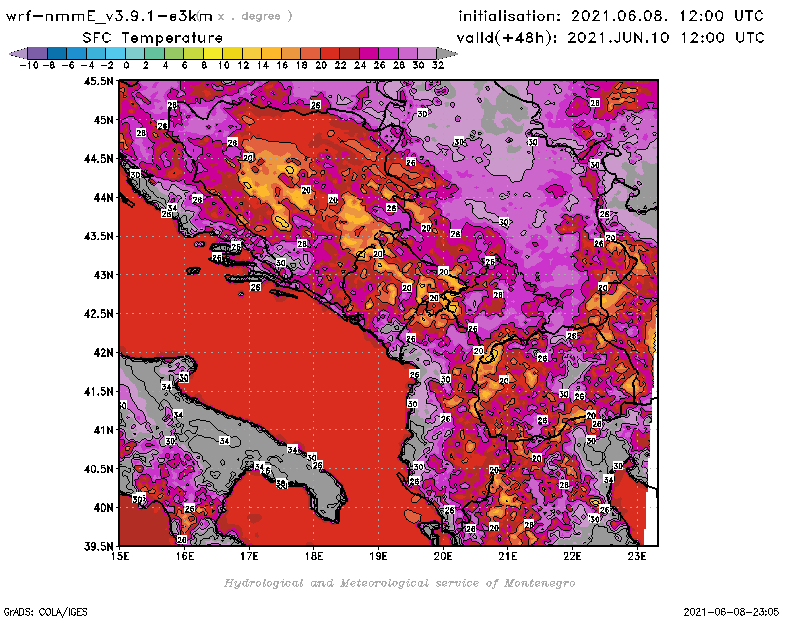Click the latitude label '45.5N'

pyautogui.click(x=98, y=81)
